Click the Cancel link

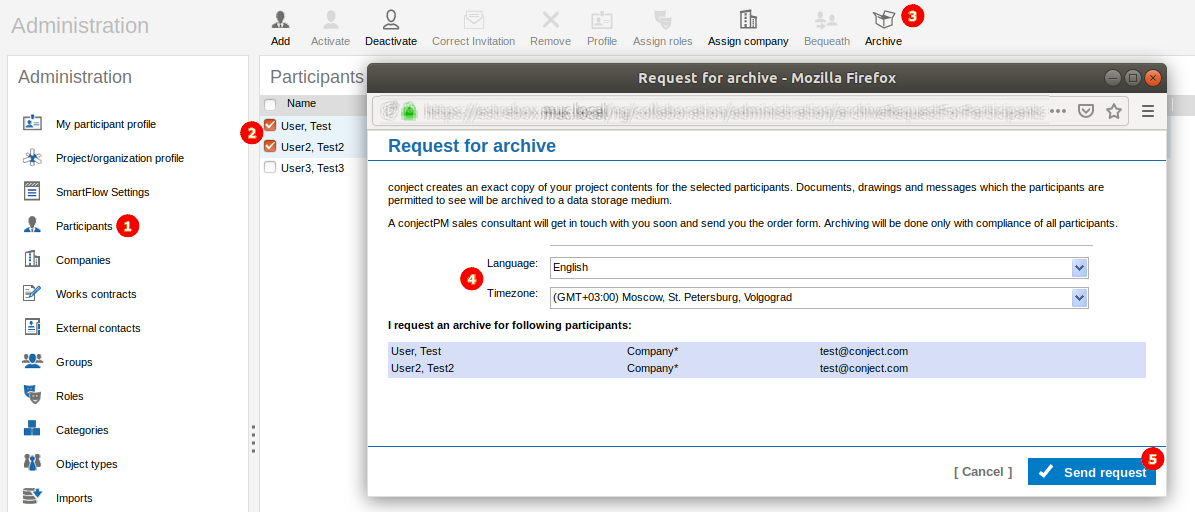(982, 472)
